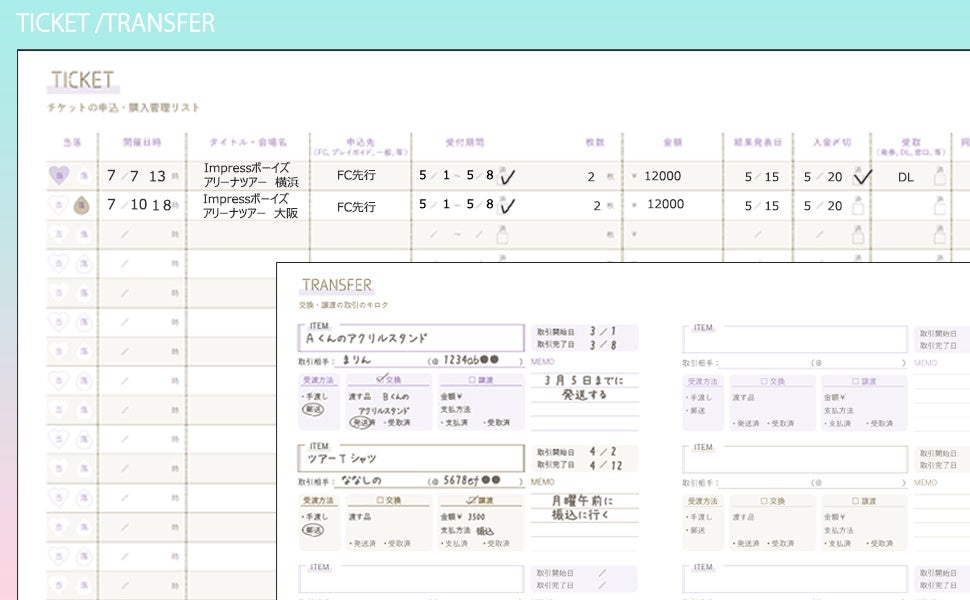This screenshot has height=600, width=970.
Task: Click the 金額 column header
Action: pos(672,142)
